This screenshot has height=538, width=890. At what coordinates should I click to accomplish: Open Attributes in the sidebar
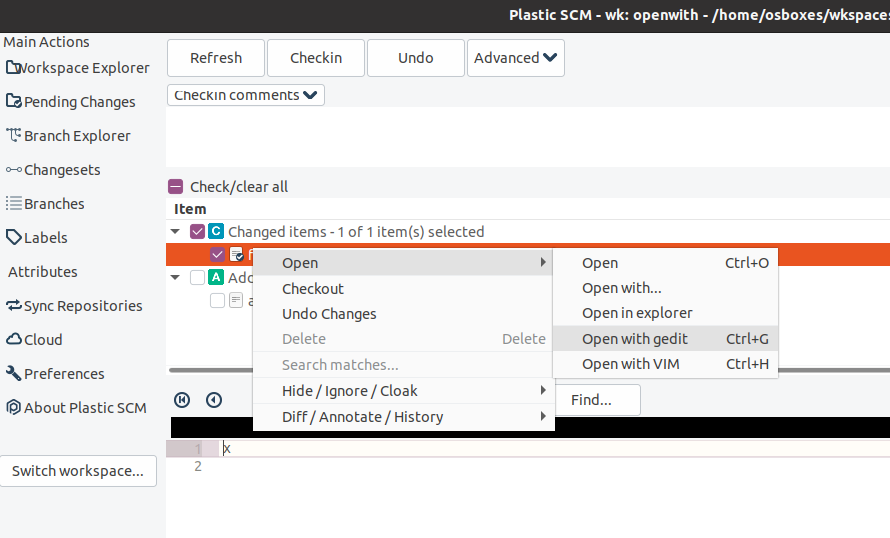tap(43, 271)
